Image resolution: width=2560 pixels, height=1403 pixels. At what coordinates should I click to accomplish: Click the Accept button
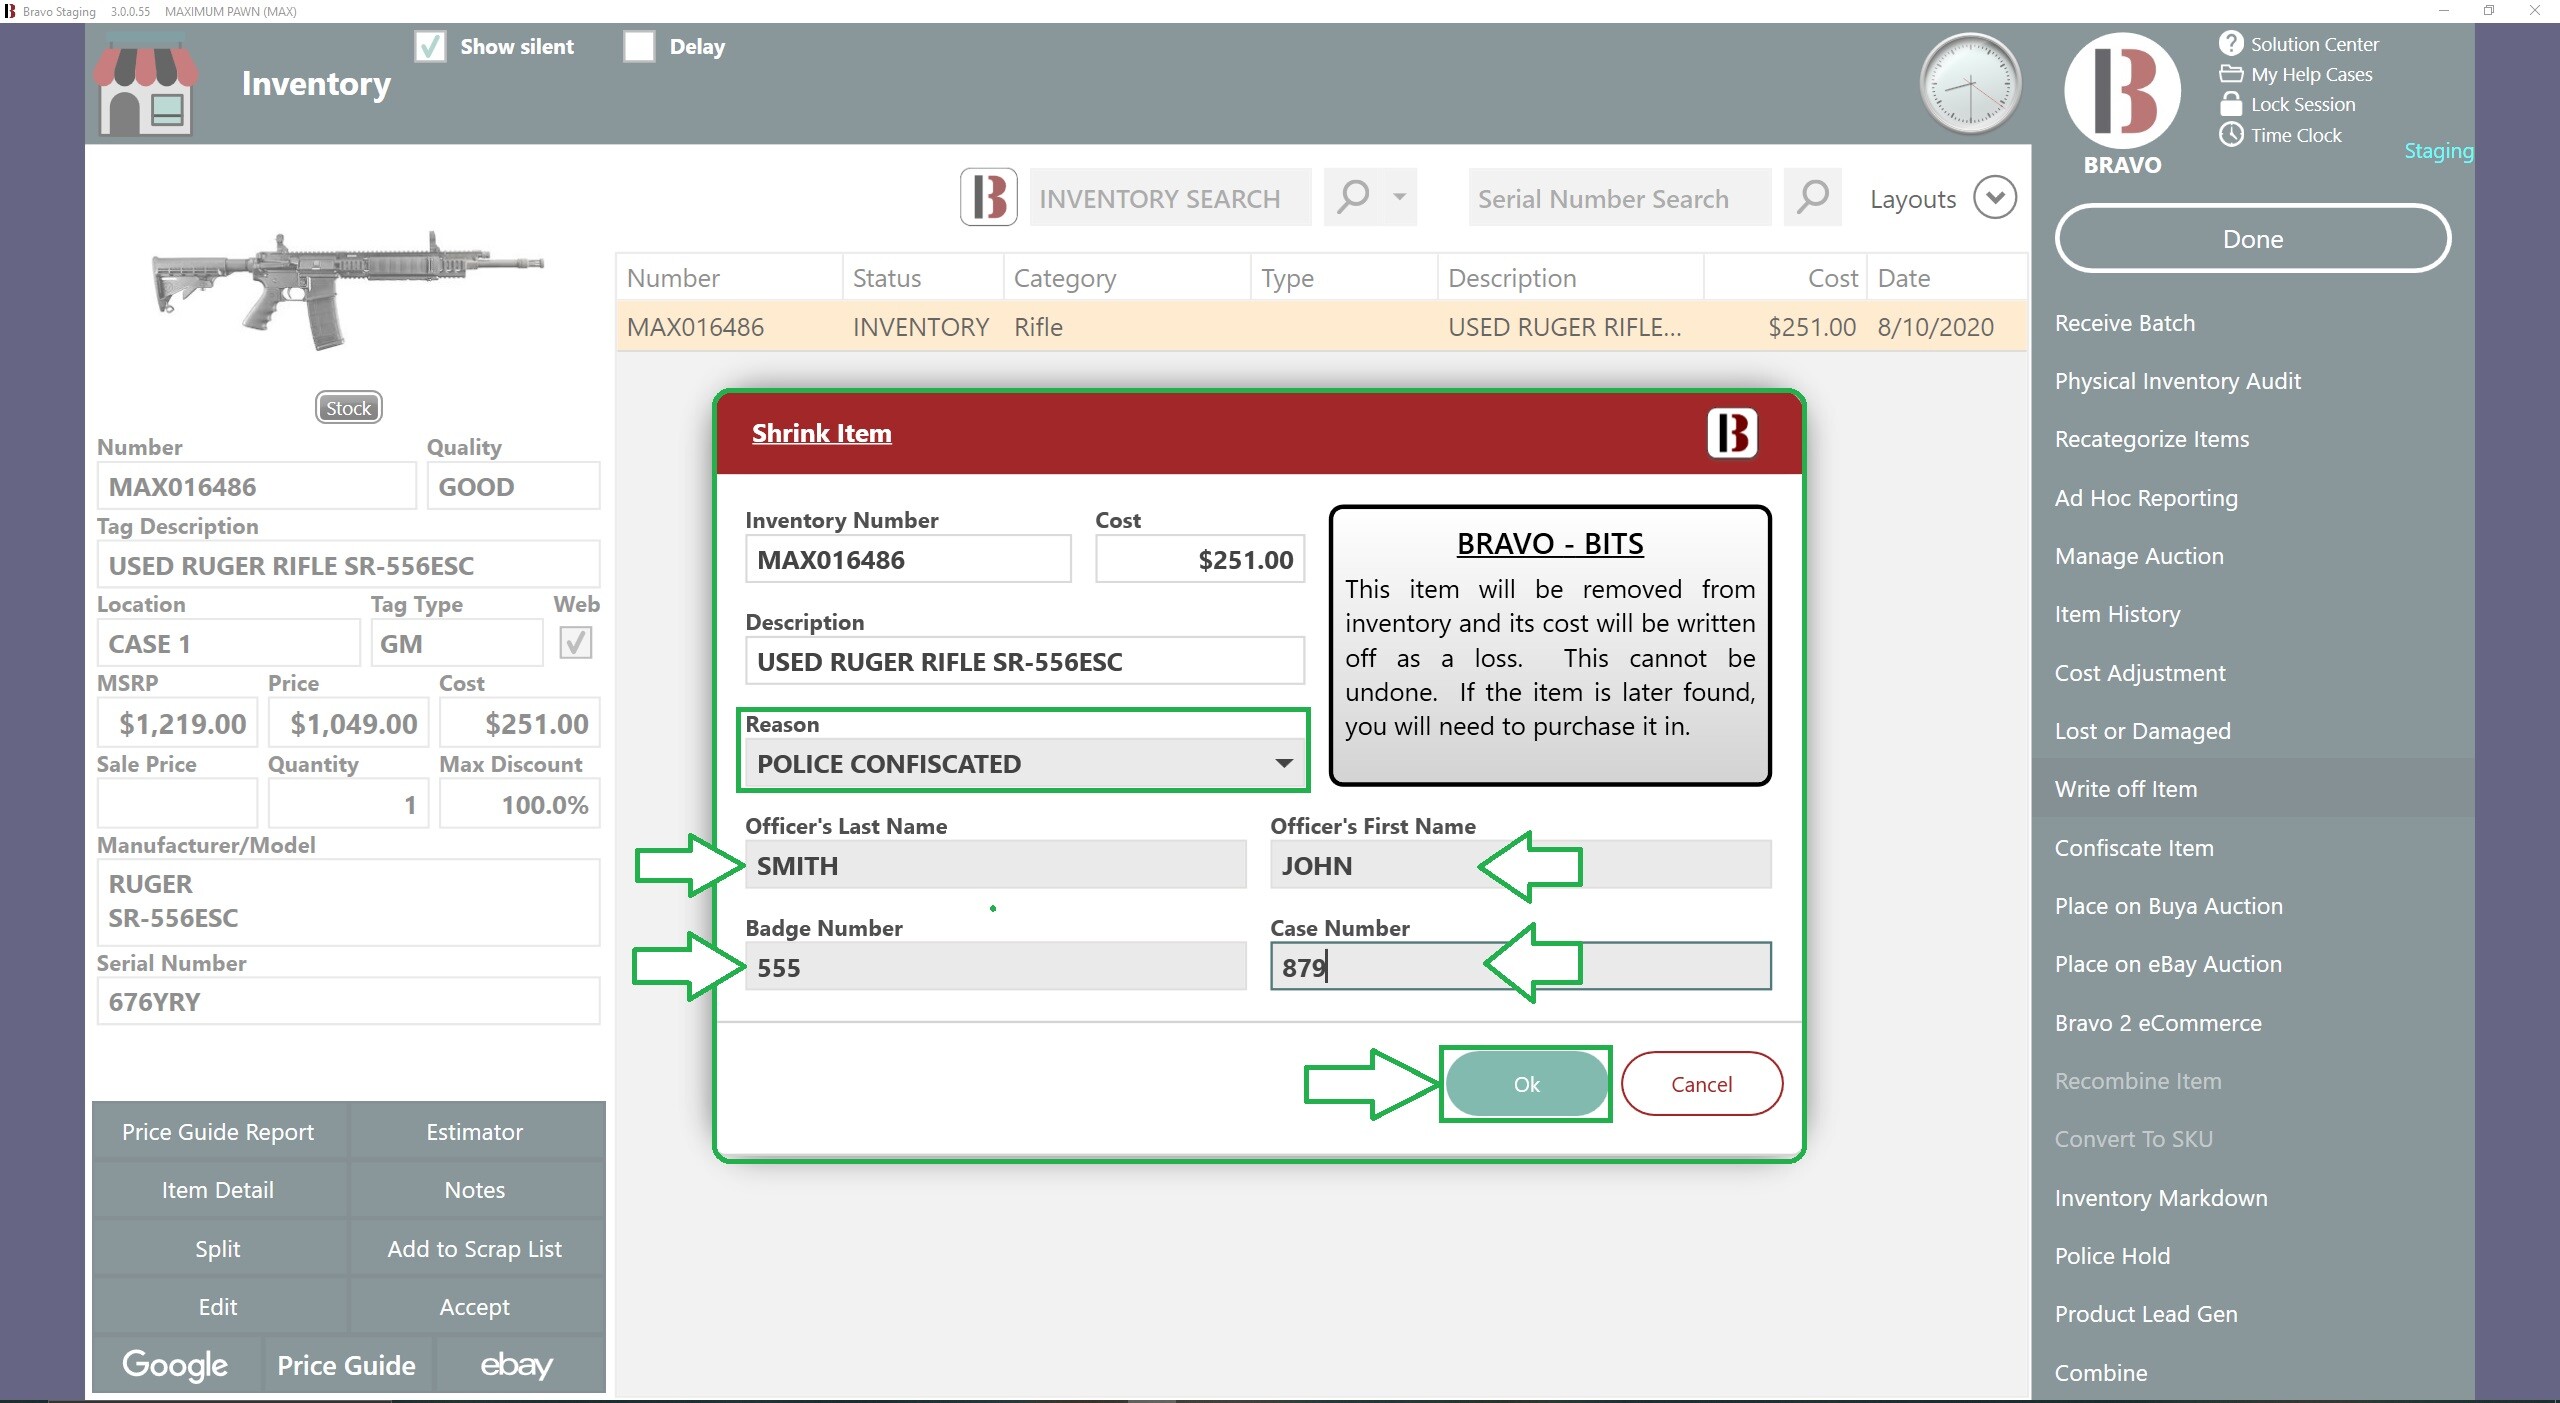(475, 1307)
